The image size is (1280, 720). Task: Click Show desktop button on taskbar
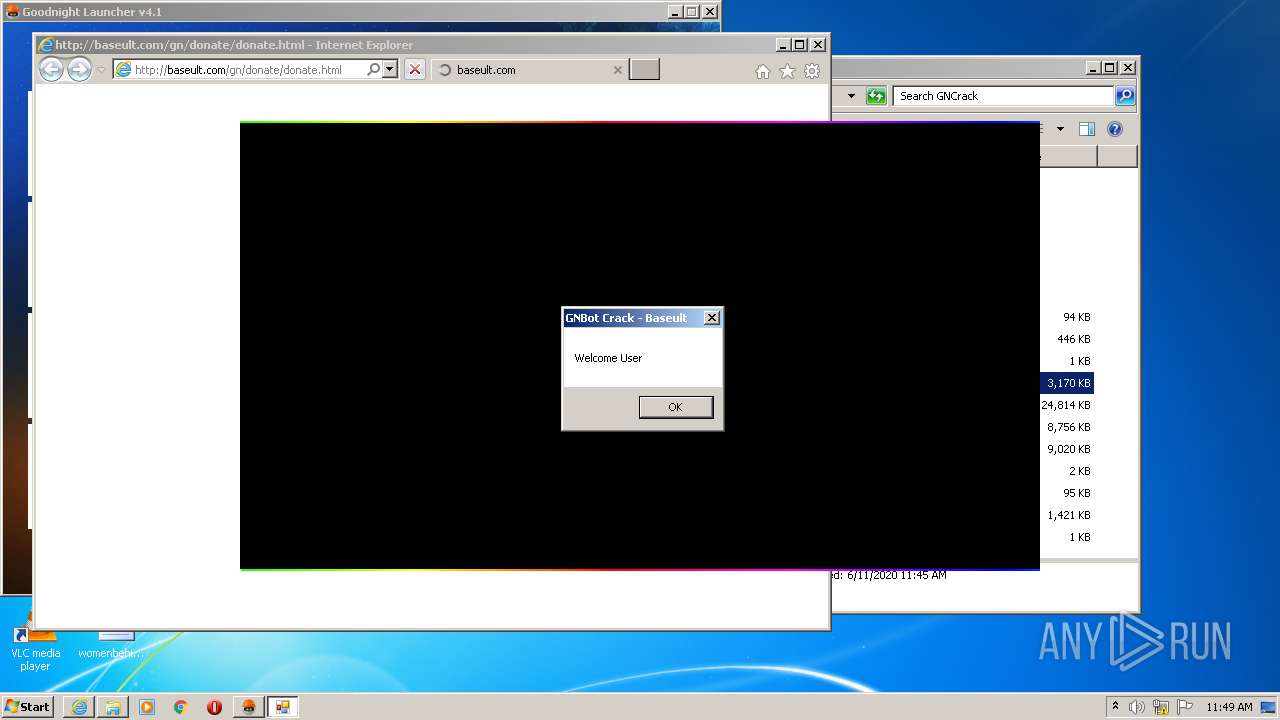pos(1269,707)
